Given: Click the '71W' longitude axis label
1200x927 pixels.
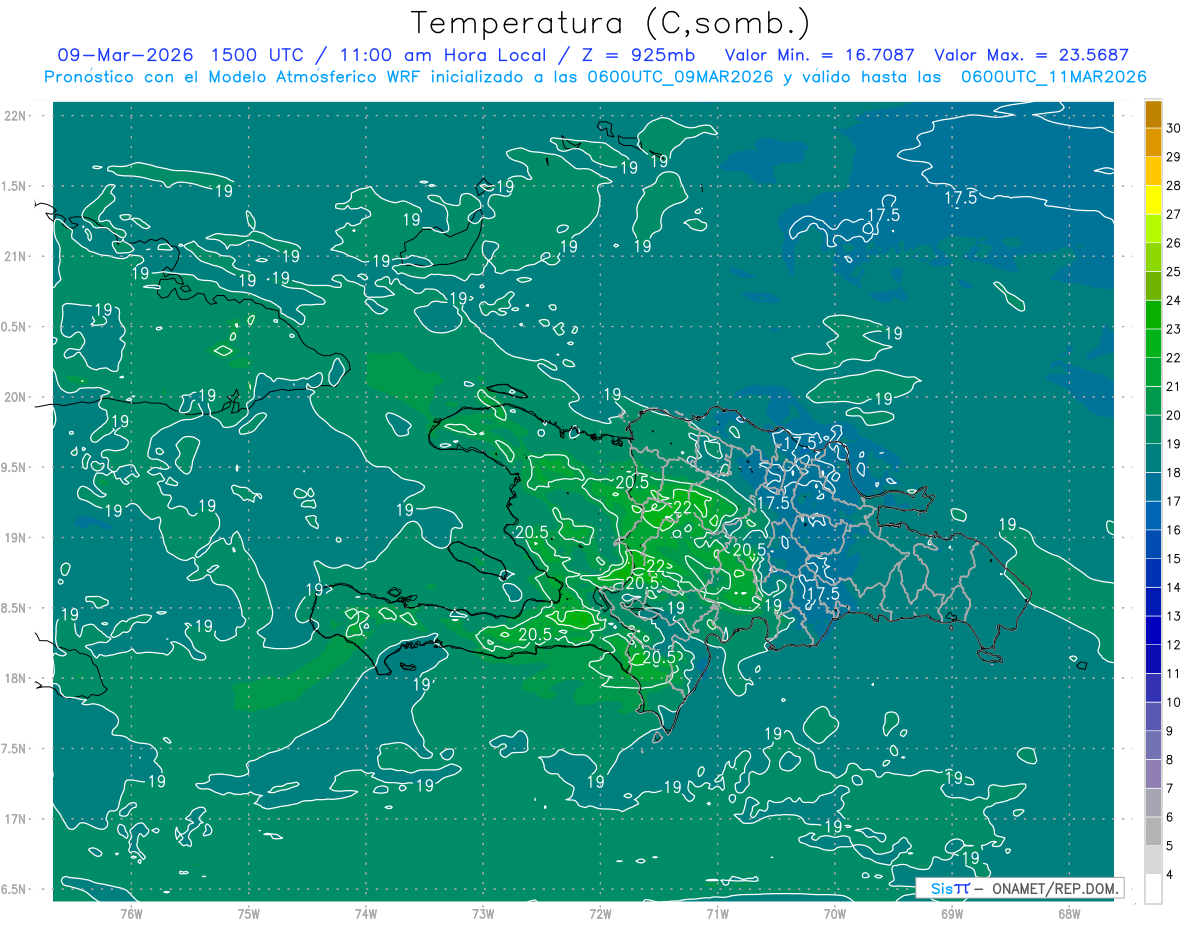Looking at the screenshot, I should 717,913.
